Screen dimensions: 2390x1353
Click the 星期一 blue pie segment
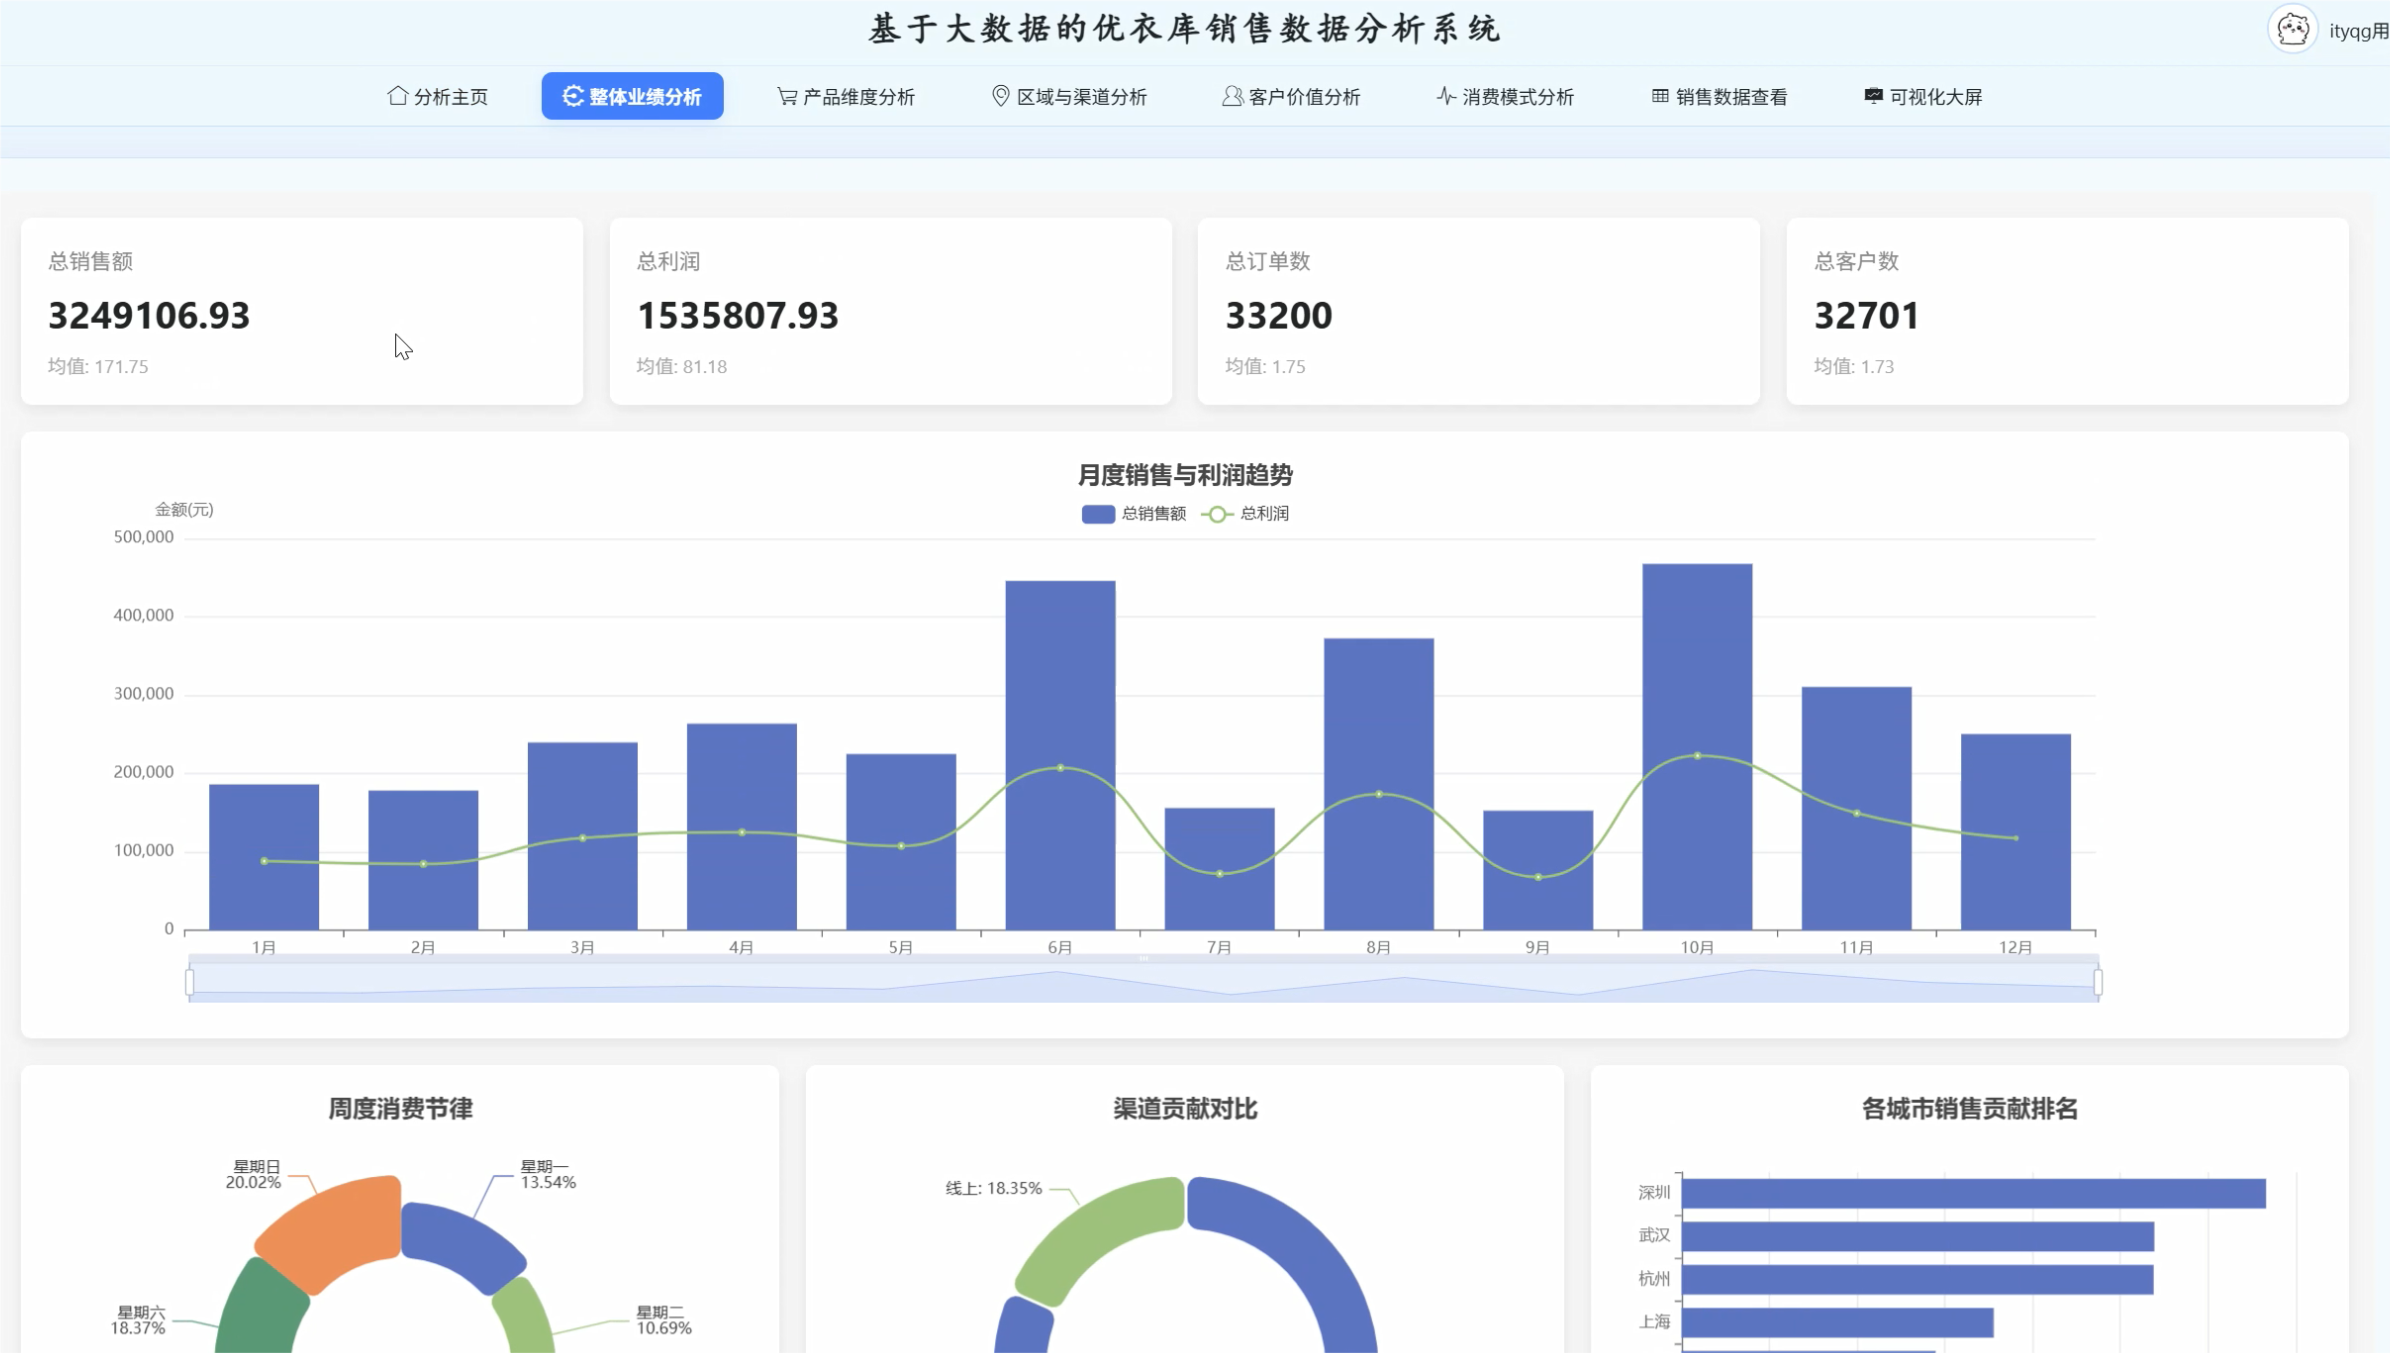coord(460,1246)
